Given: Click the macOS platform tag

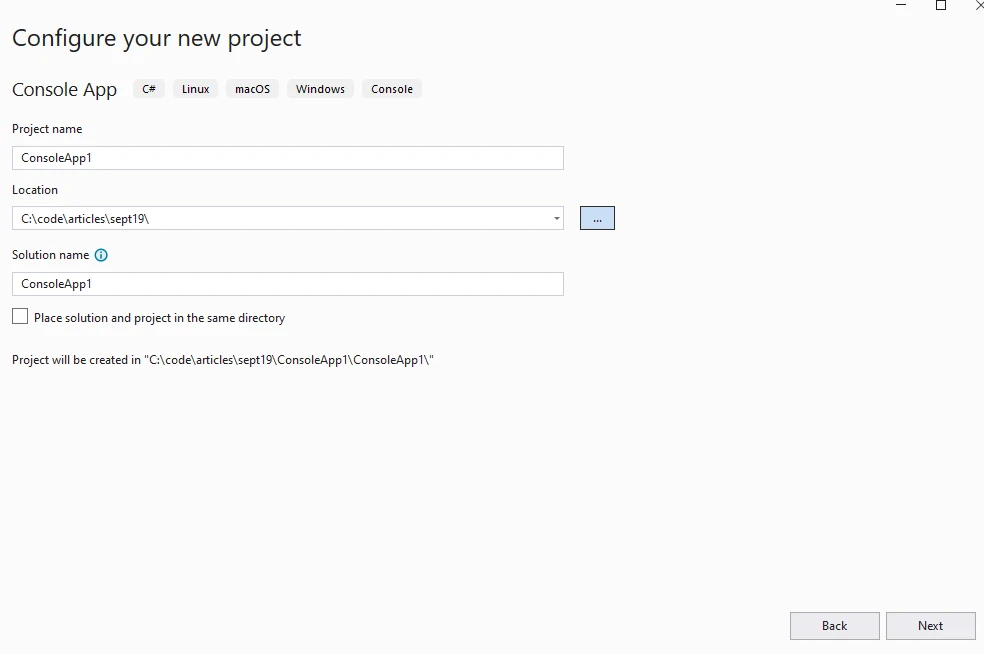Looking at the screenshot, I should click(x=252, y=89).
